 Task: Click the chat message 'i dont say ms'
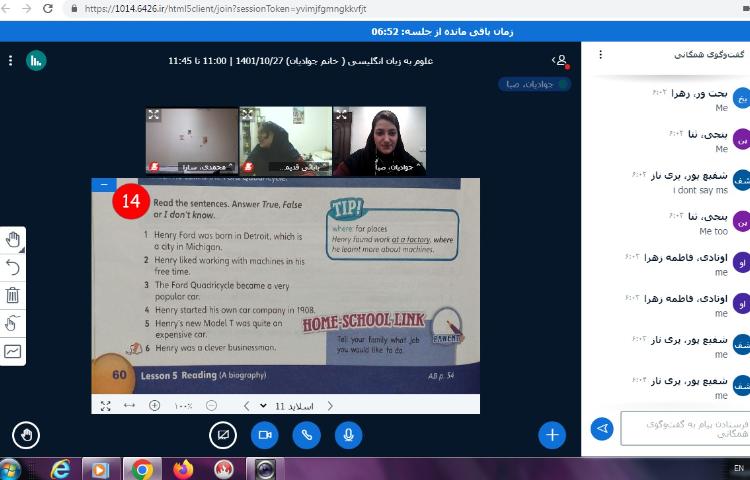click(700, 190)
